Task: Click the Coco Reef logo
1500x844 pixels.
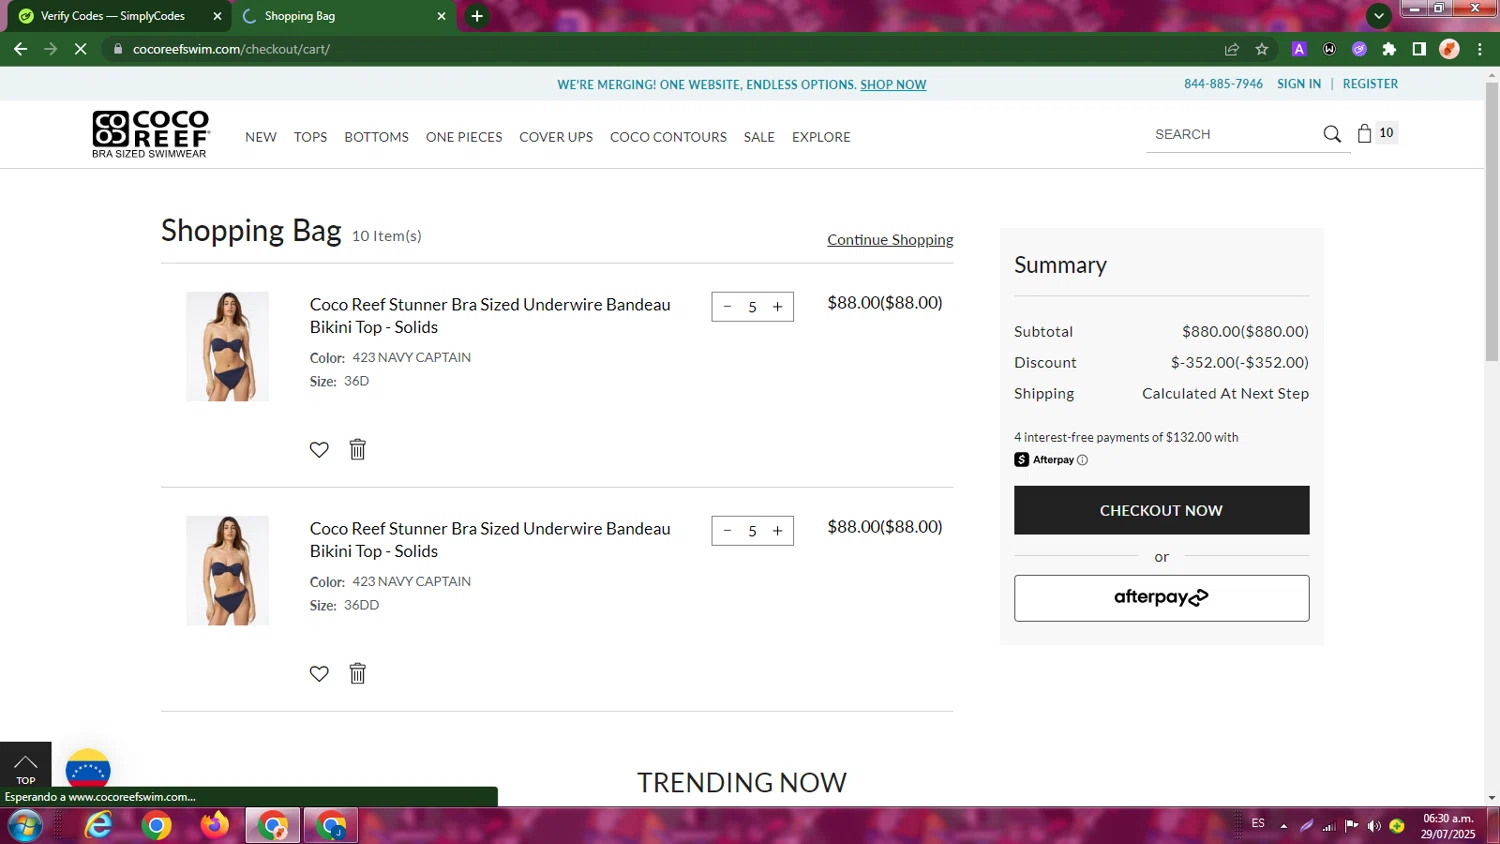Action: coord(150,134)
